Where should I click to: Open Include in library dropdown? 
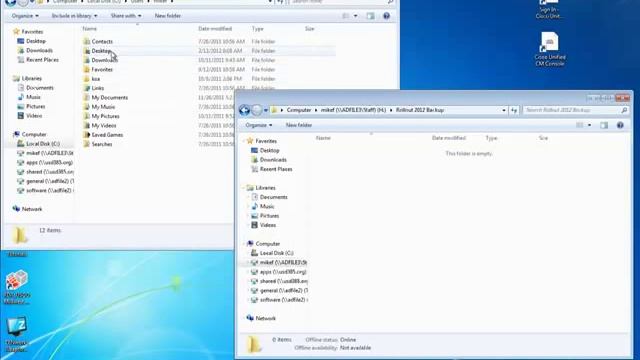74,16
